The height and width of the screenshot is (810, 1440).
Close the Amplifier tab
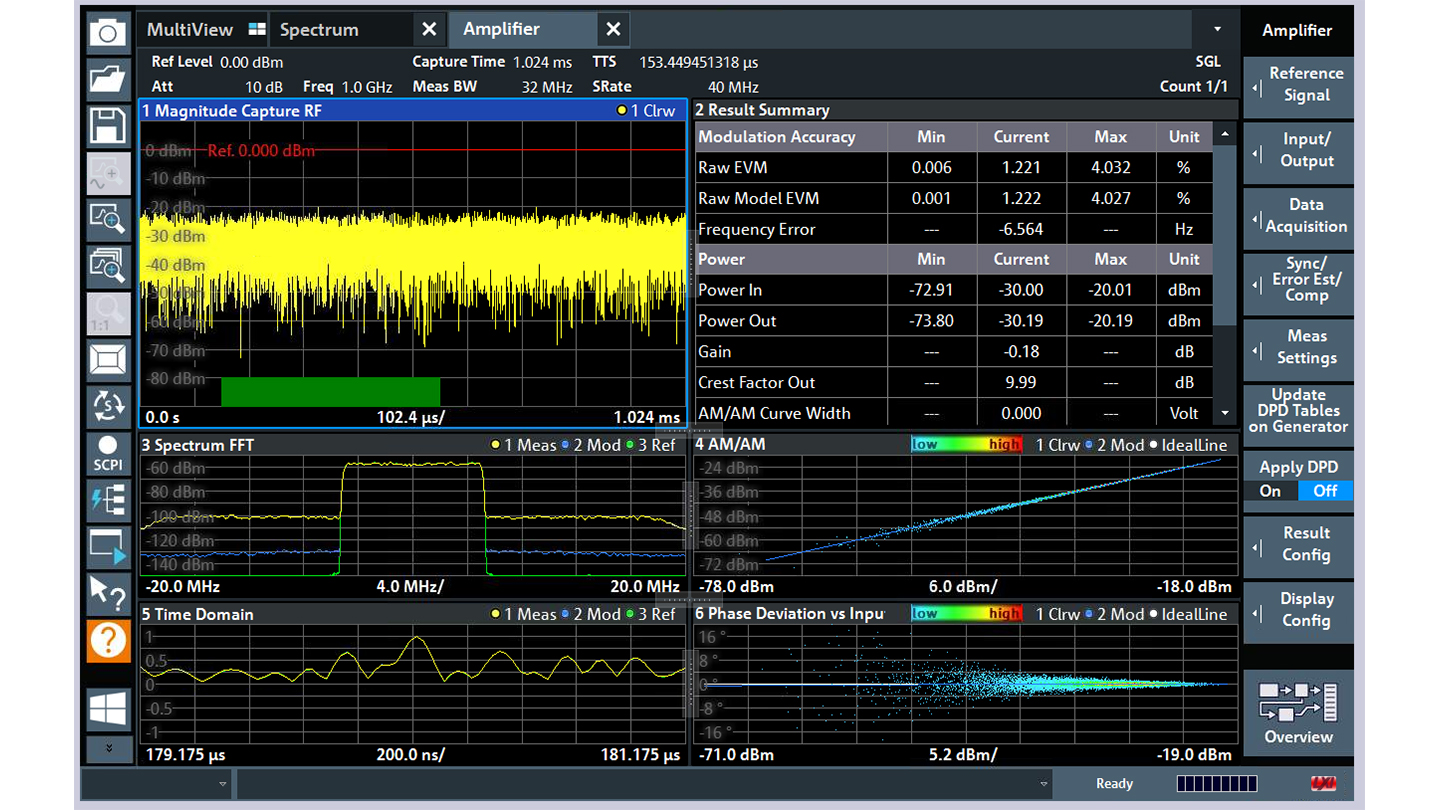(x=613, y=30)
